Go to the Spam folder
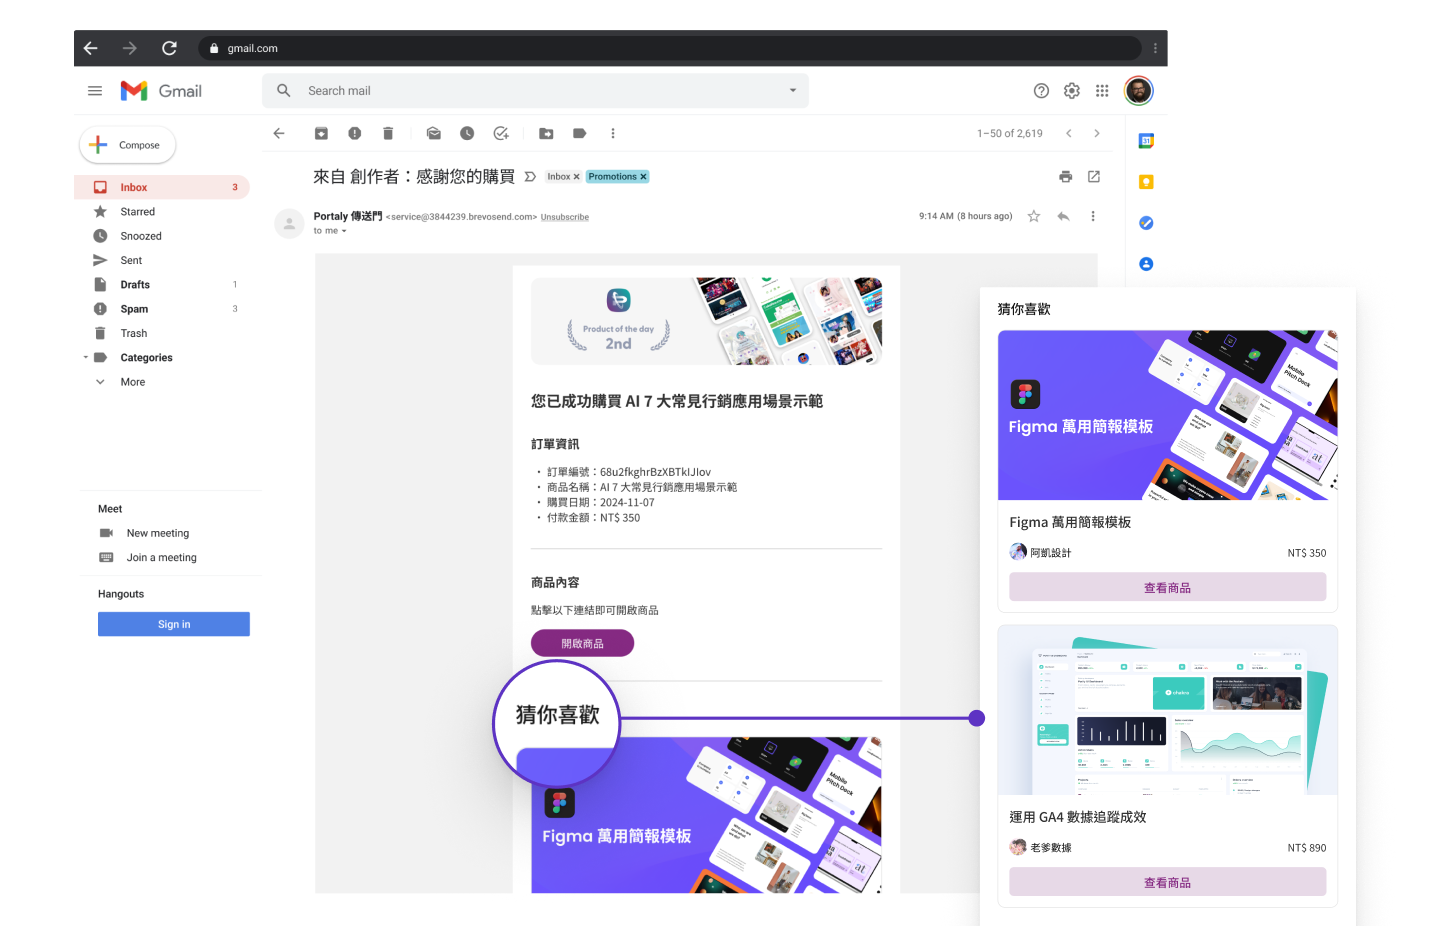This screenshot has width=1430, height=926. click(134, 309)
